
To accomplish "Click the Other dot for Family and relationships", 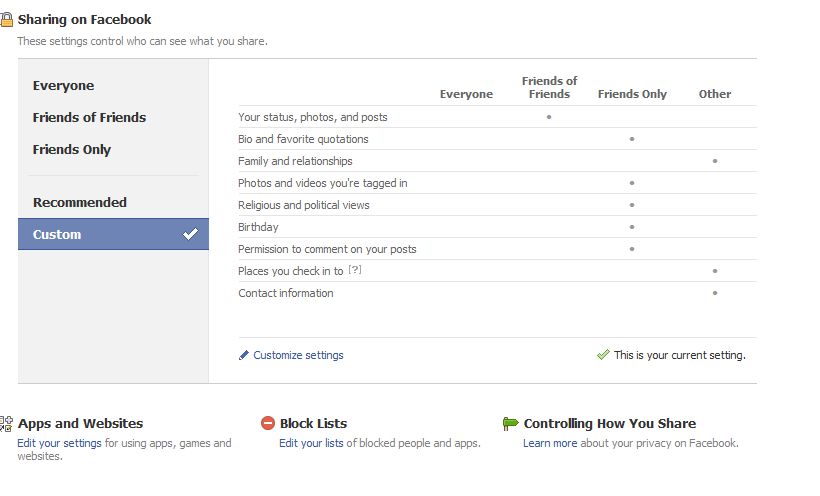I will (x=715, y=161).
